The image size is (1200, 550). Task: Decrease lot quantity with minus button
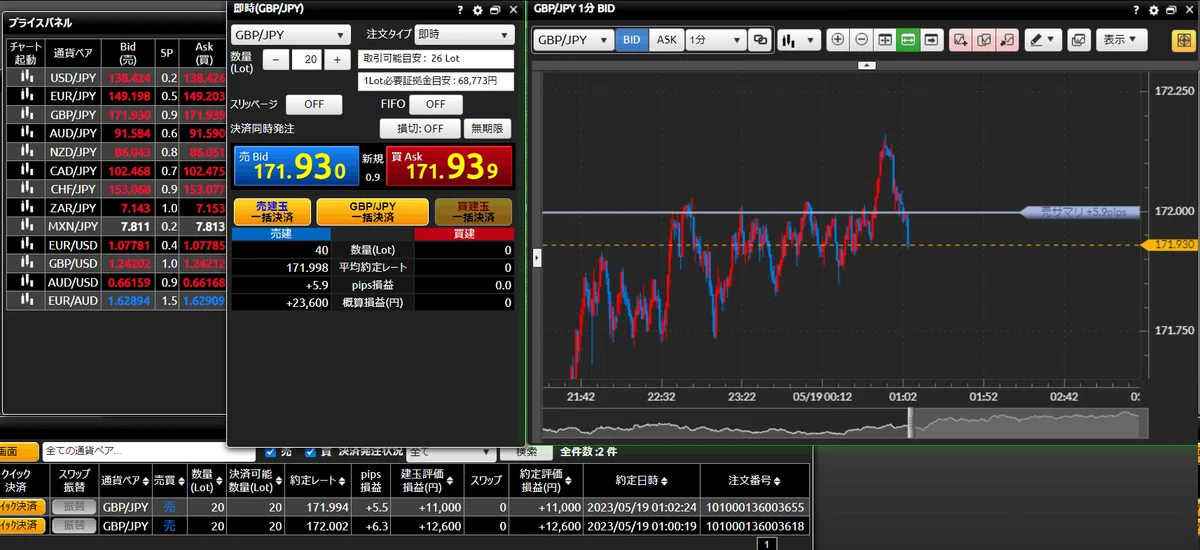[276, 60]
